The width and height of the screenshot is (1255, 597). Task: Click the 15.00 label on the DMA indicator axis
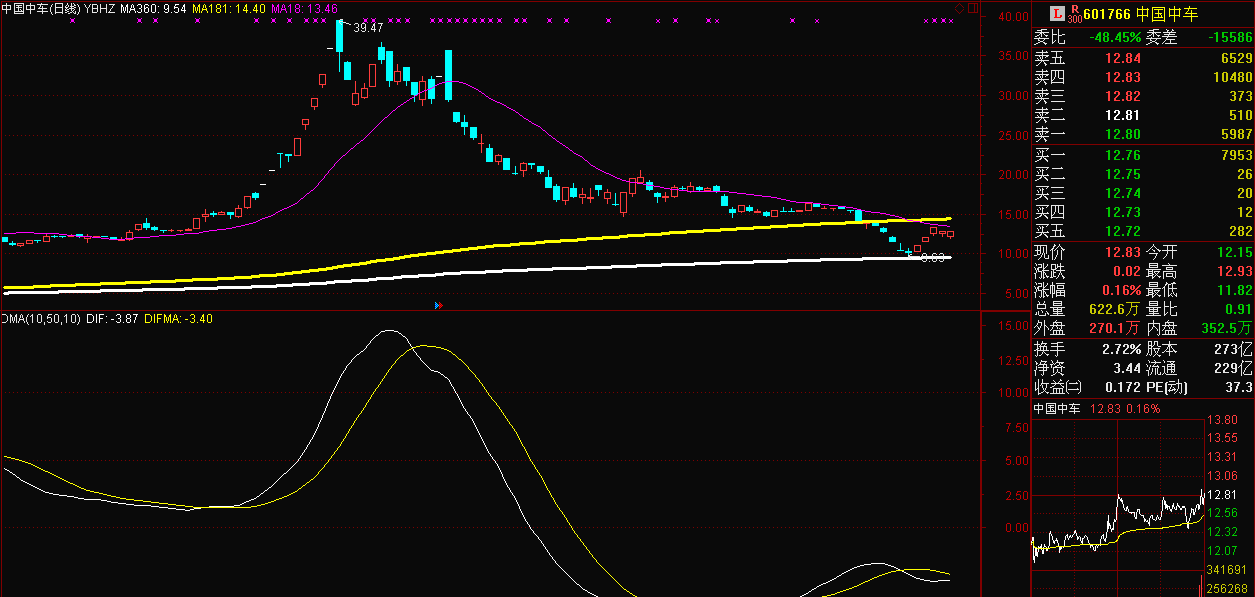pos(1015,326)
